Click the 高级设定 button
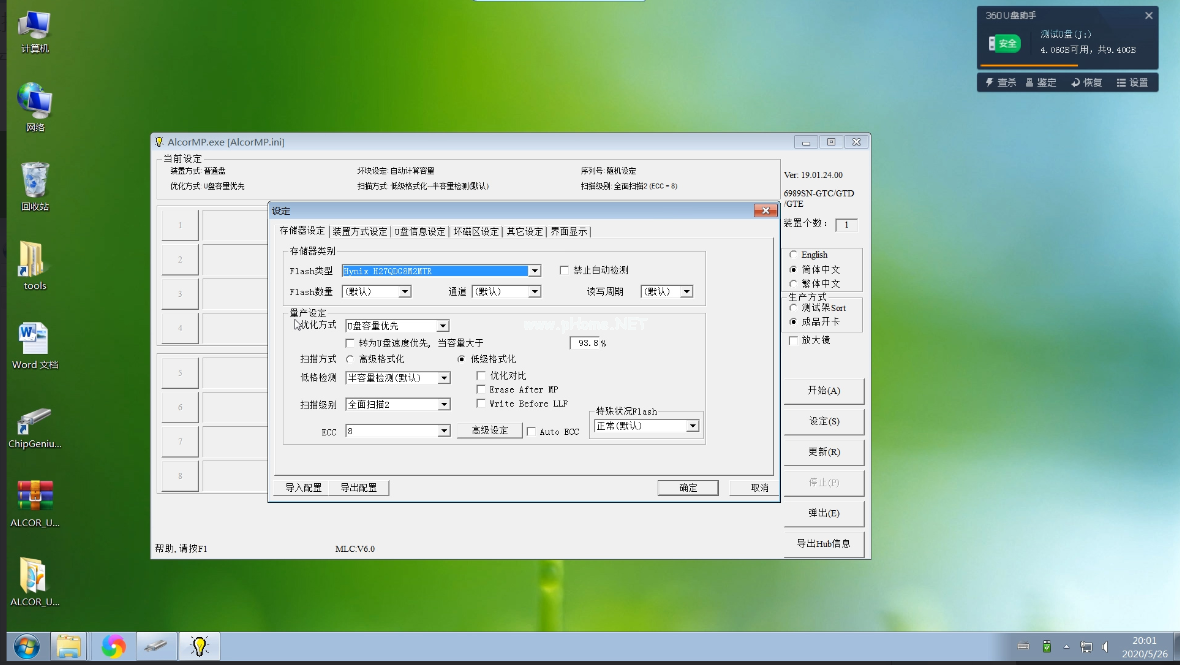1180x665 pixels. coord(490,431)
